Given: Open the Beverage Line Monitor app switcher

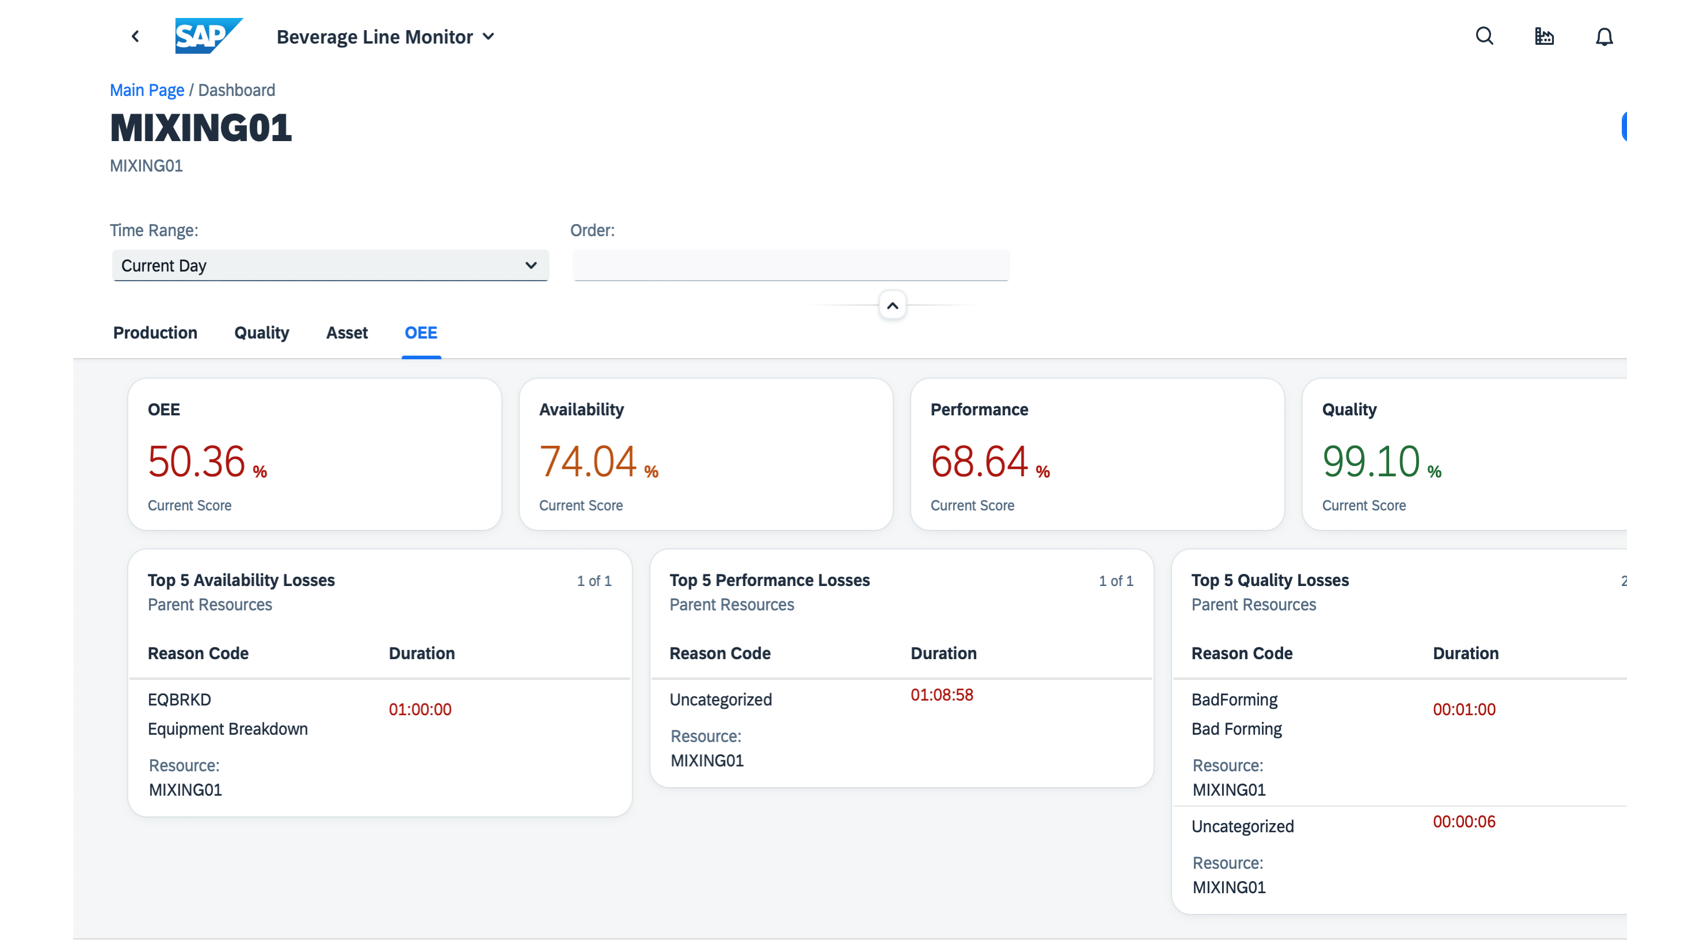Looking at the screenshot, I should tap(385, 37).
